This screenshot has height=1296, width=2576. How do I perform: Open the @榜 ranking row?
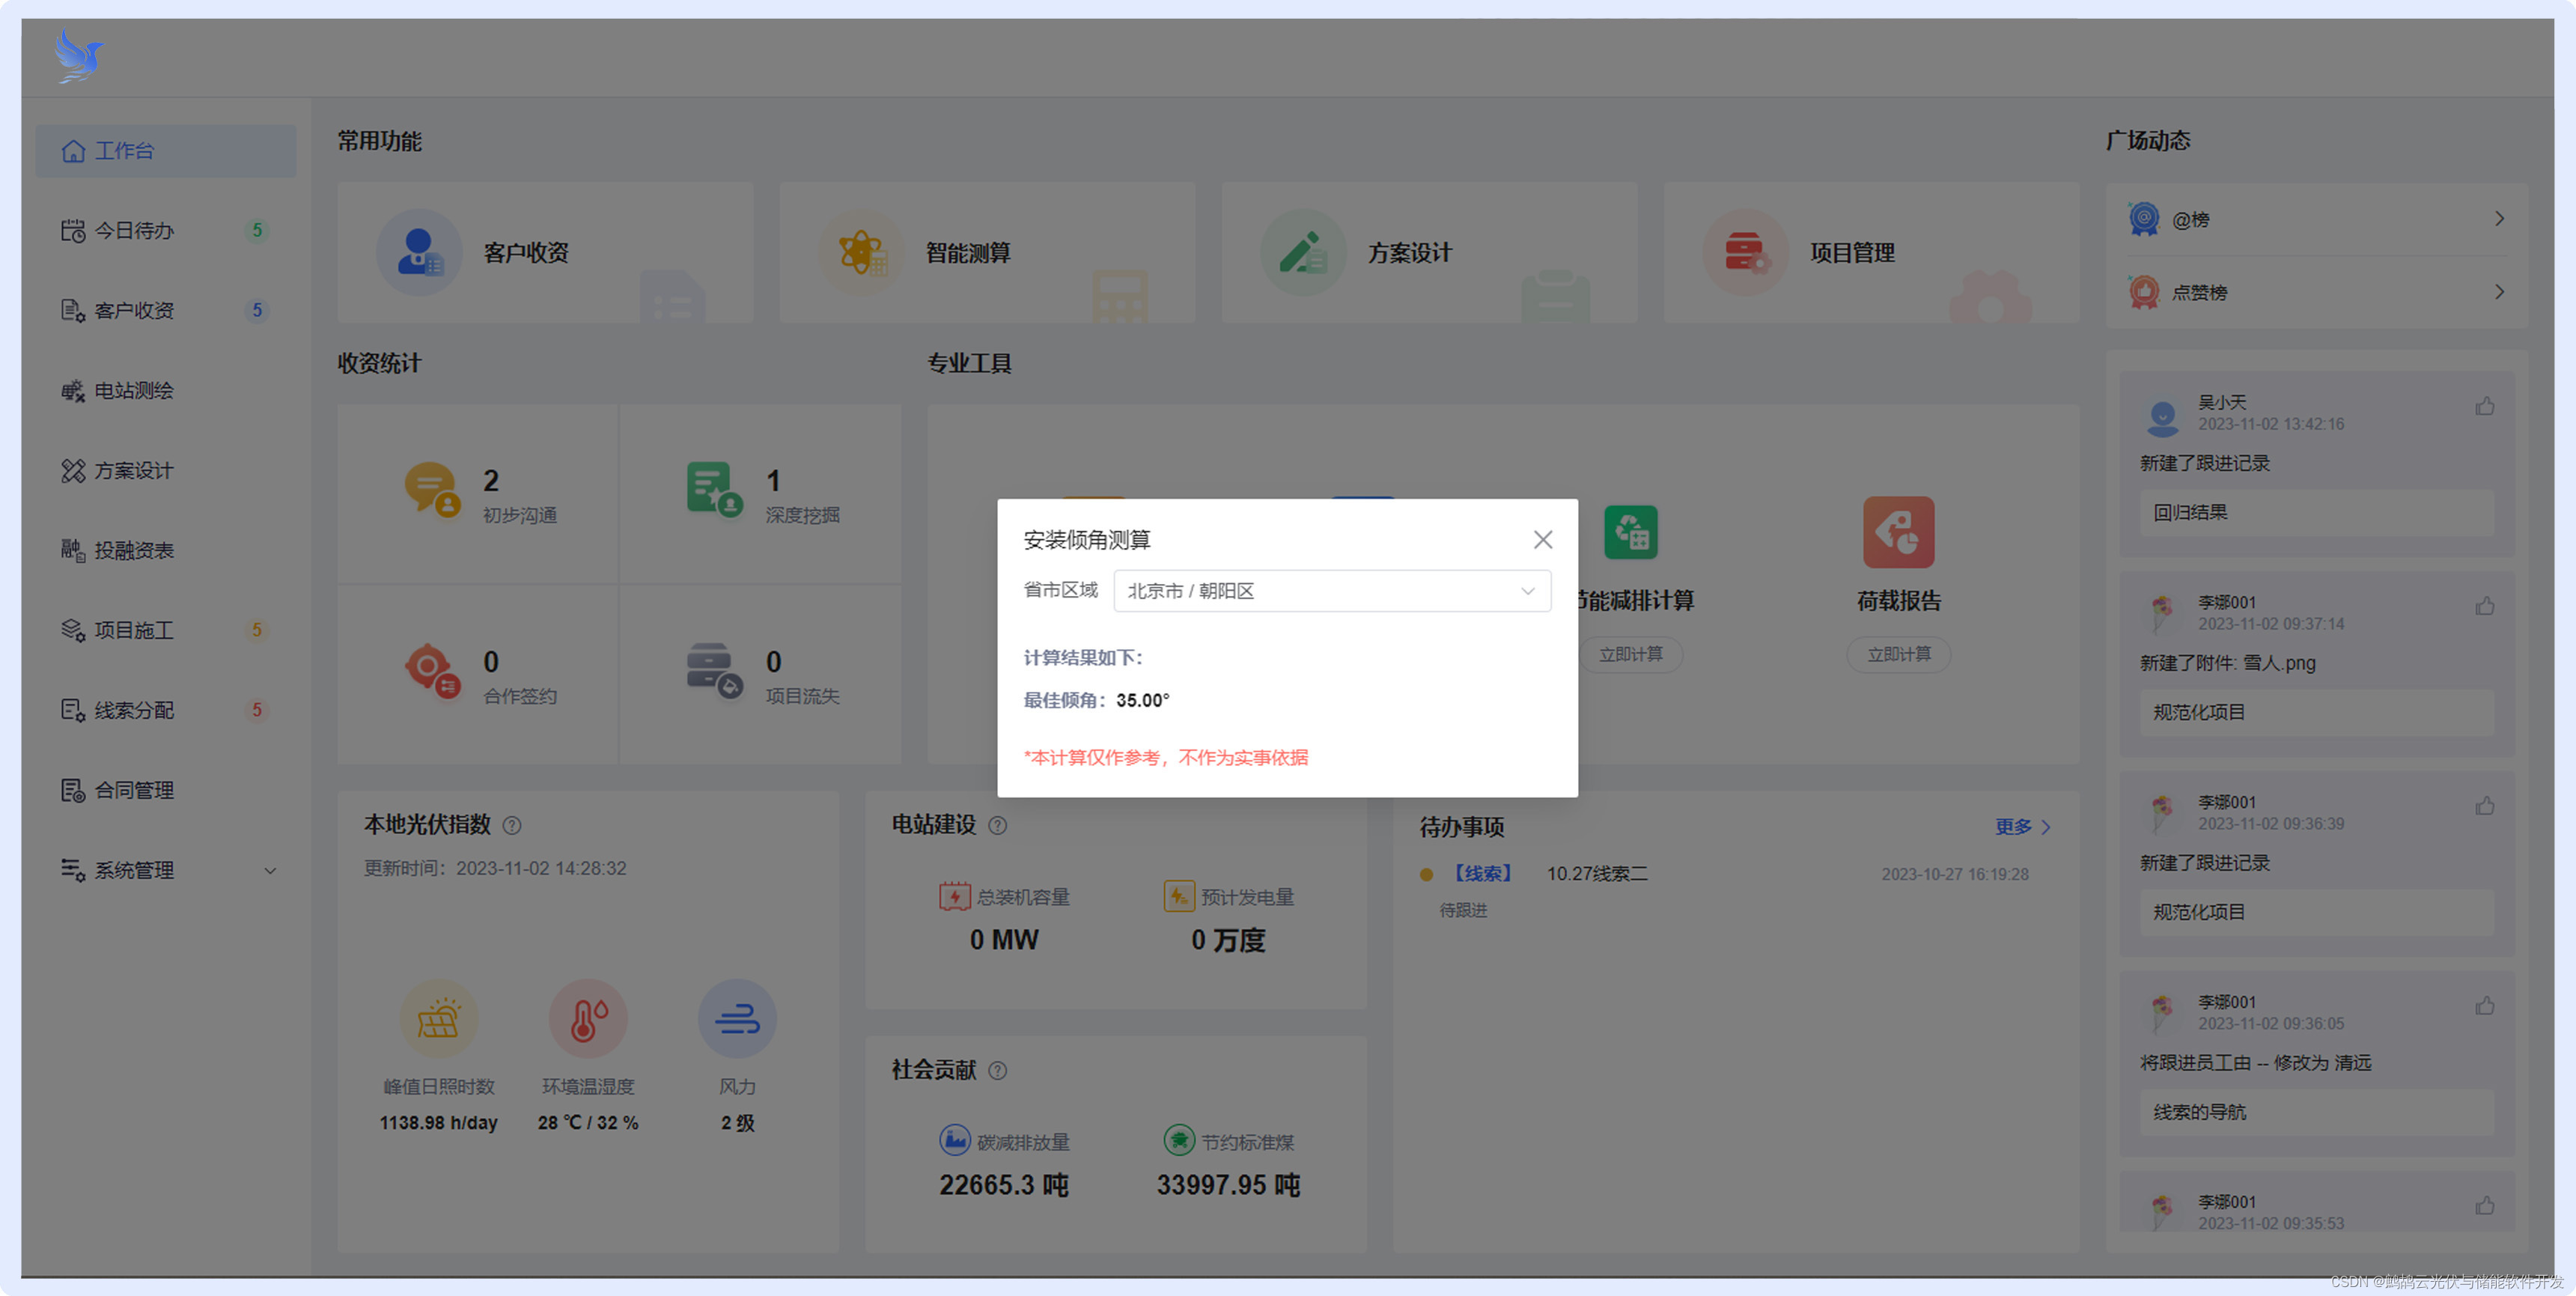point(2317,220)
